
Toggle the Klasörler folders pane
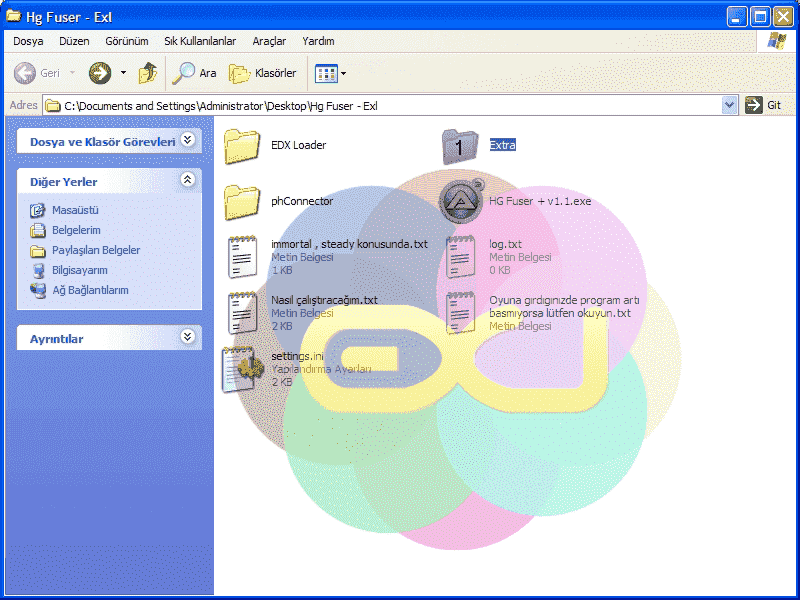262,73
